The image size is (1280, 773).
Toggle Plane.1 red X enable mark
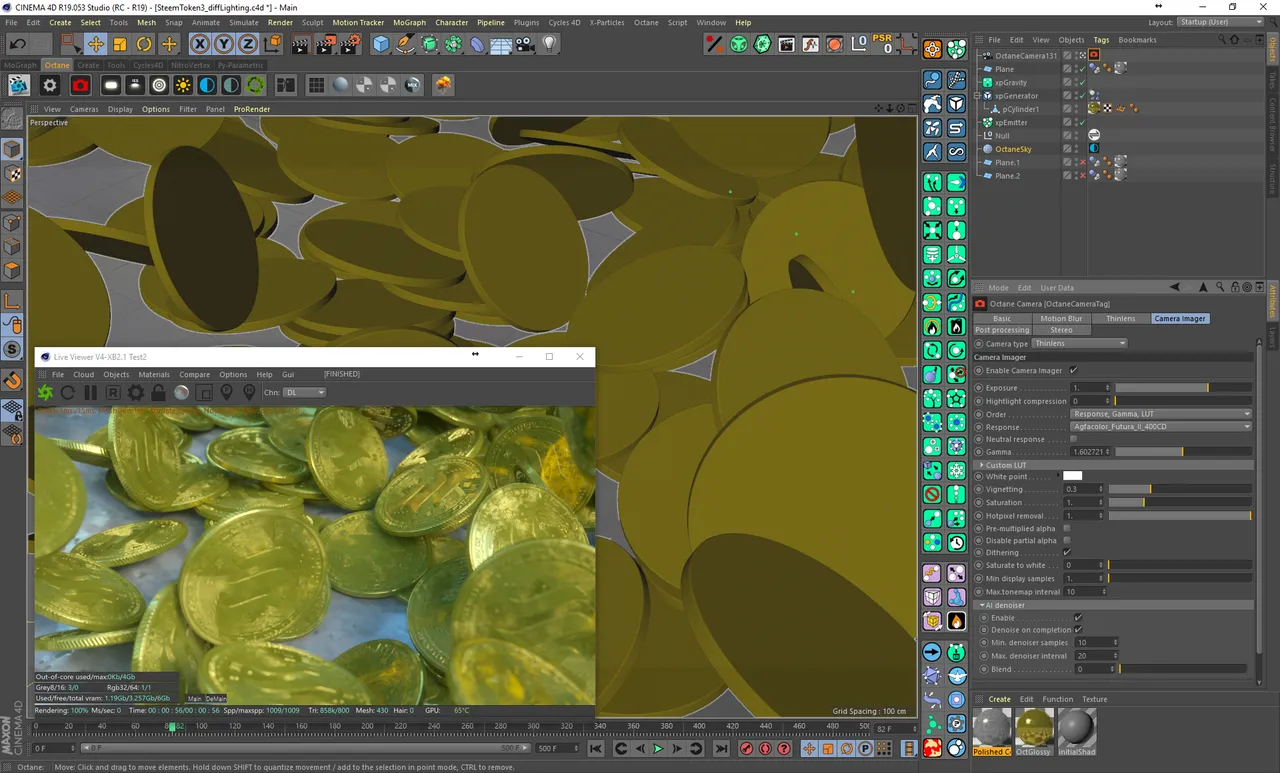point(1081,162)
